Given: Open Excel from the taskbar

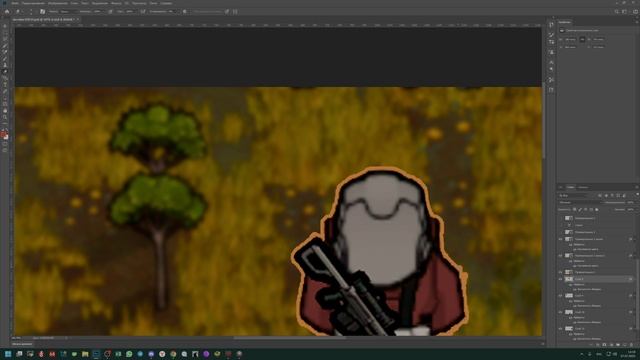Looking at the screenshot, I should click(118, 354).
